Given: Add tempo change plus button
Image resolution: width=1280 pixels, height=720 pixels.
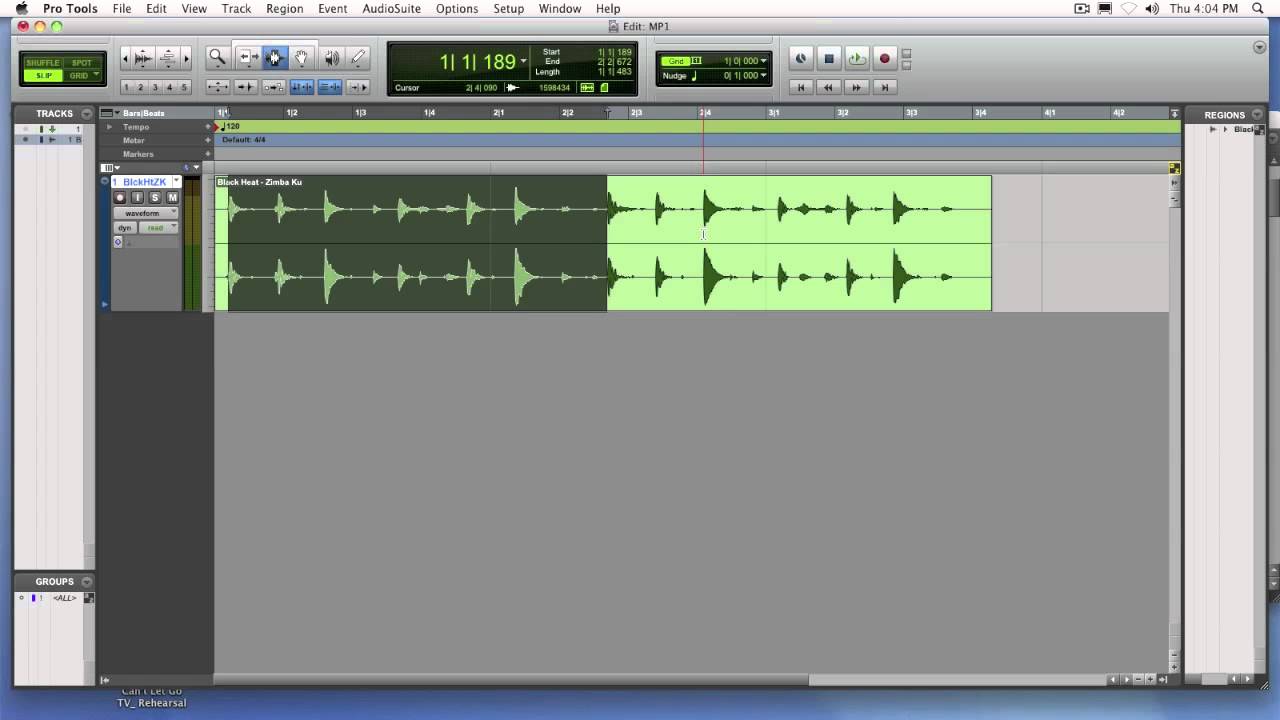Looking at the screenshot, I should coord(208,127).
